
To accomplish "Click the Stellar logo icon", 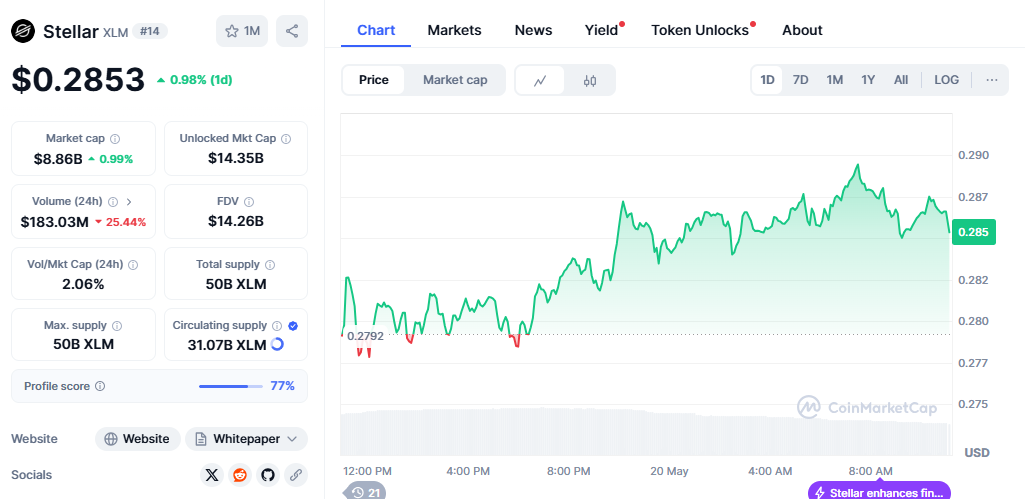I will pyautogui.click(x=23, y=31).
